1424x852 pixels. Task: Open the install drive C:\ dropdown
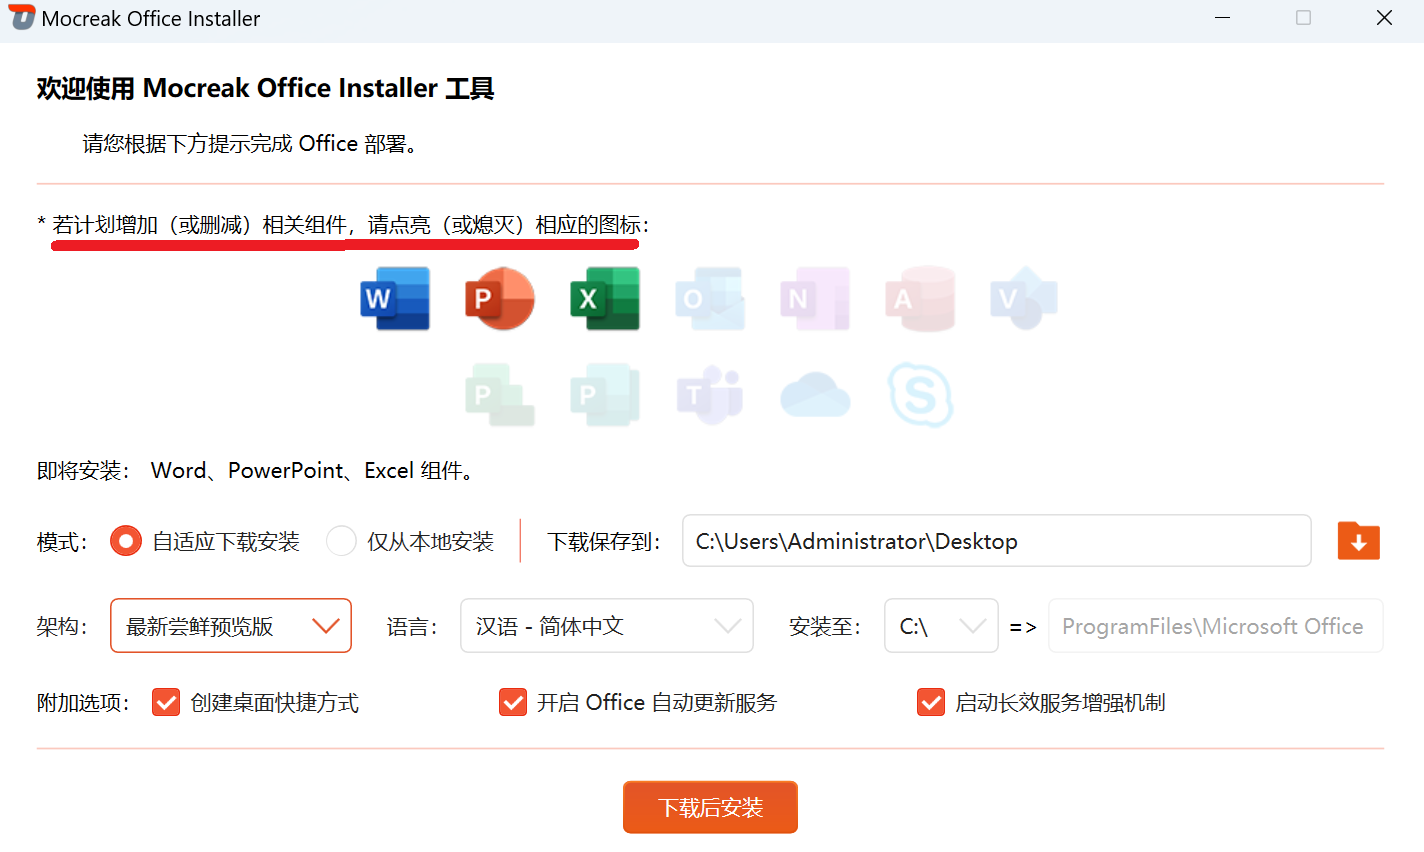coord(940,626)
